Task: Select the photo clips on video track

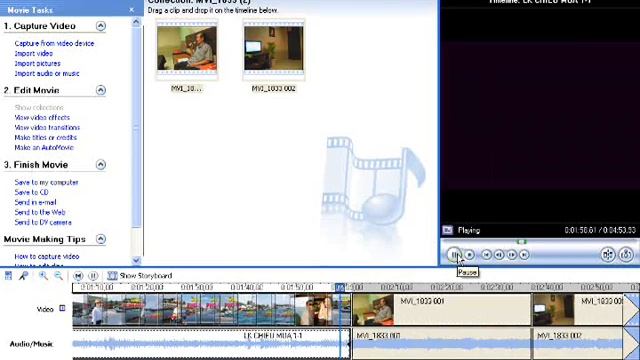Action: (x=211, y=309)
